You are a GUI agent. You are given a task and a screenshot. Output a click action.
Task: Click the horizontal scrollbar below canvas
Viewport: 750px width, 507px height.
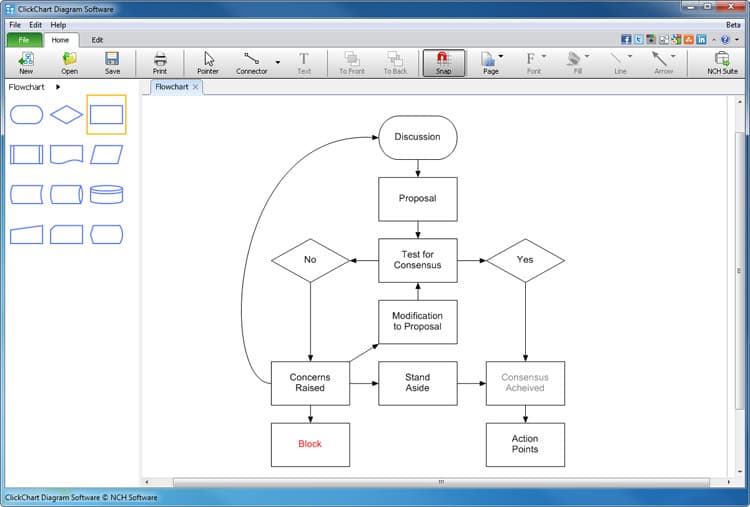[x=440, y=482]
